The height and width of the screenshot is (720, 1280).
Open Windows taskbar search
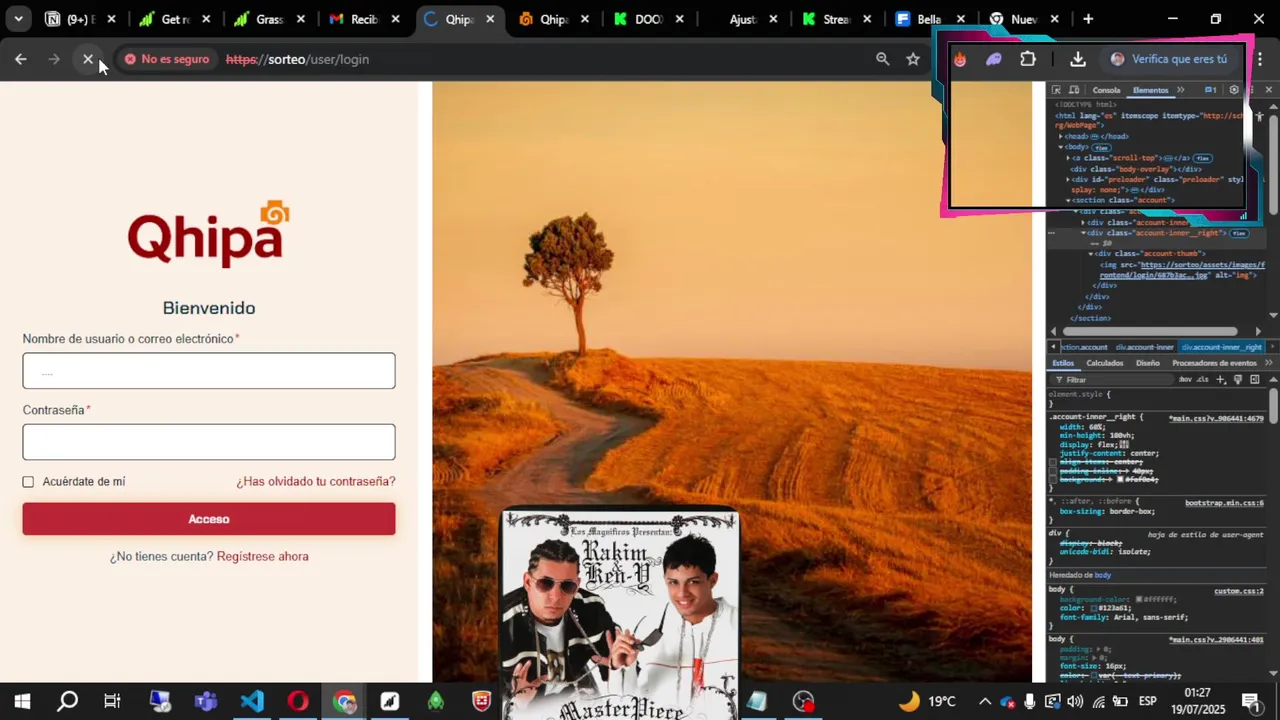67,701
